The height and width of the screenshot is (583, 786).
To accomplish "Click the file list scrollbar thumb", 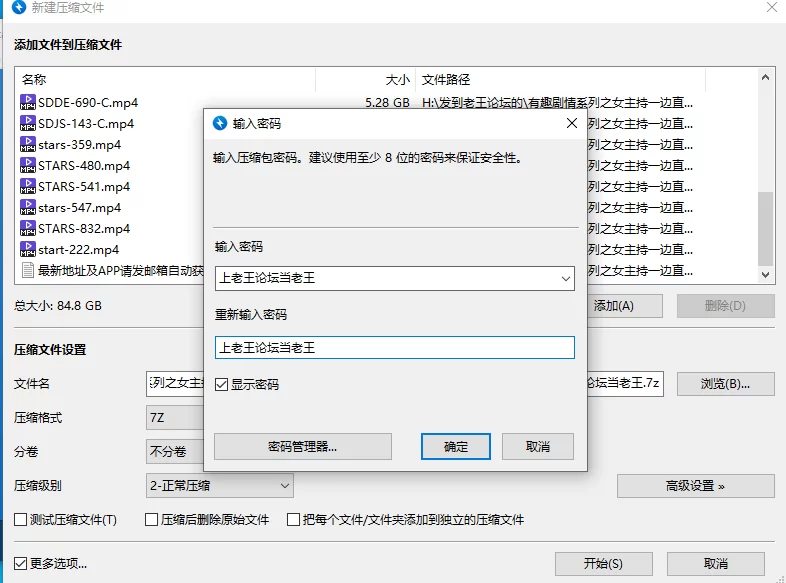I will (x=765, y=229).
